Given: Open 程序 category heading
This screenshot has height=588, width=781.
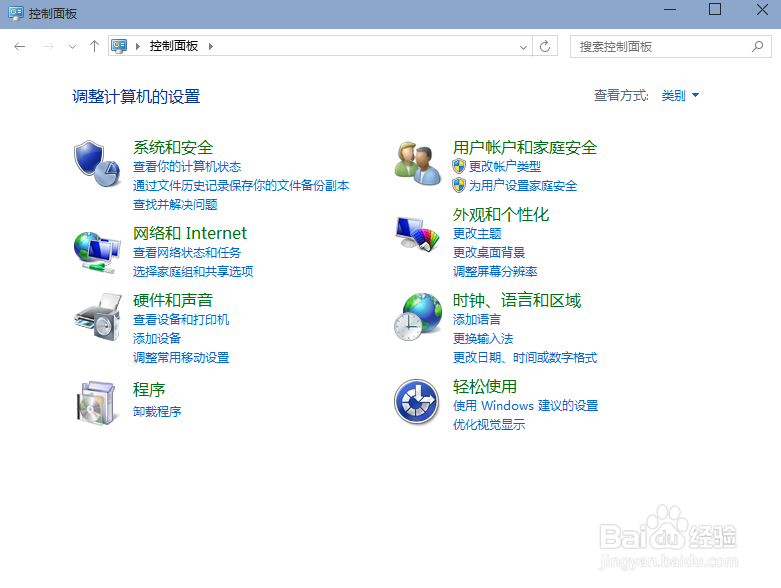Looking at the screenshot, I should (x=149, y=389).
